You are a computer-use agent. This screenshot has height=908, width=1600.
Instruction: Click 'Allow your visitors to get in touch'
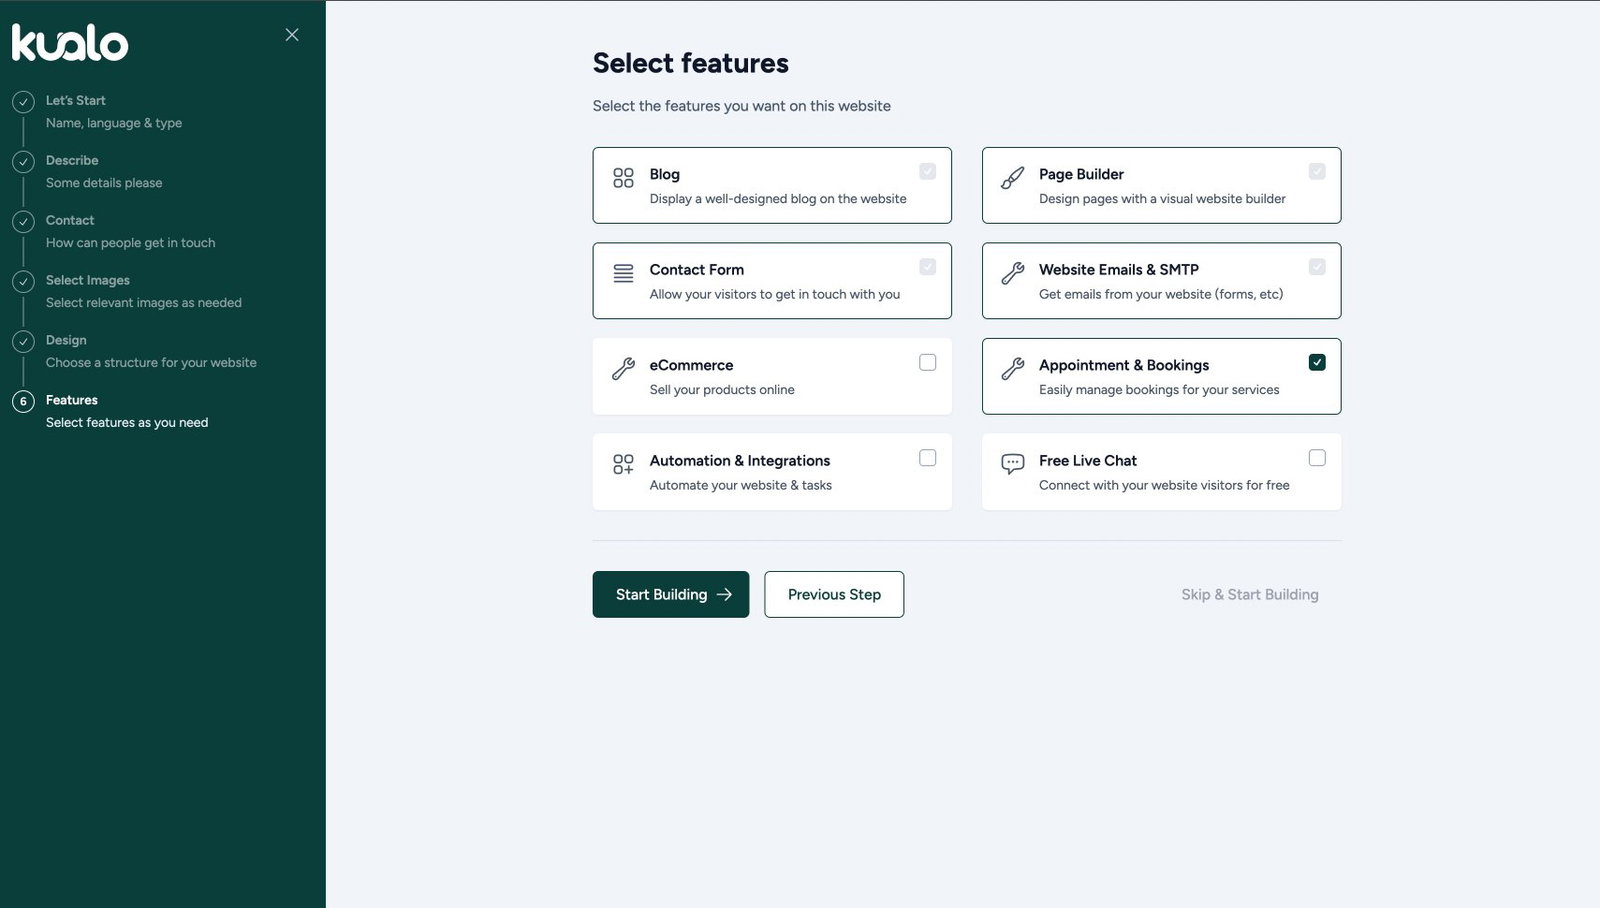775,294
